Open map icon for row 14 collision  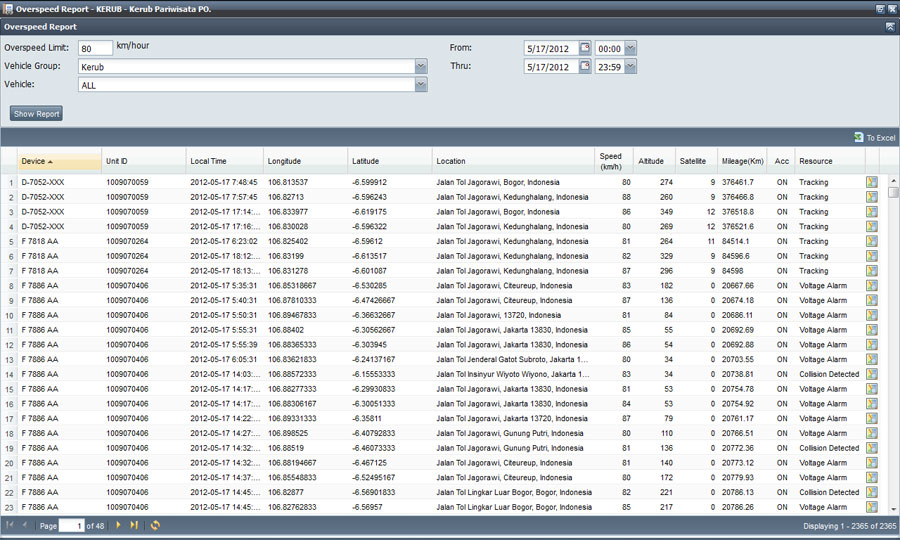pos(872,374)
